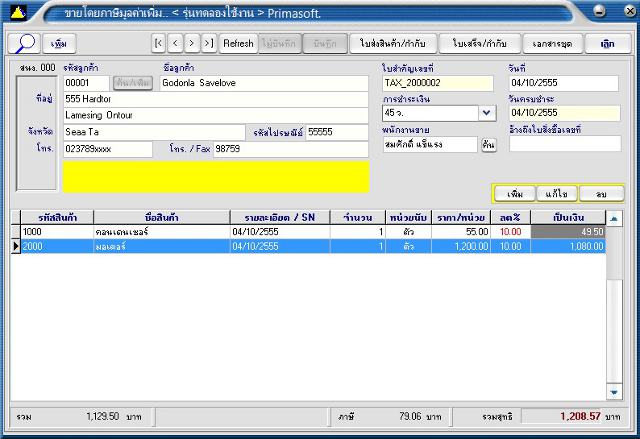
Task: Go to first record navigation arrow
Action: coord(158,43)
